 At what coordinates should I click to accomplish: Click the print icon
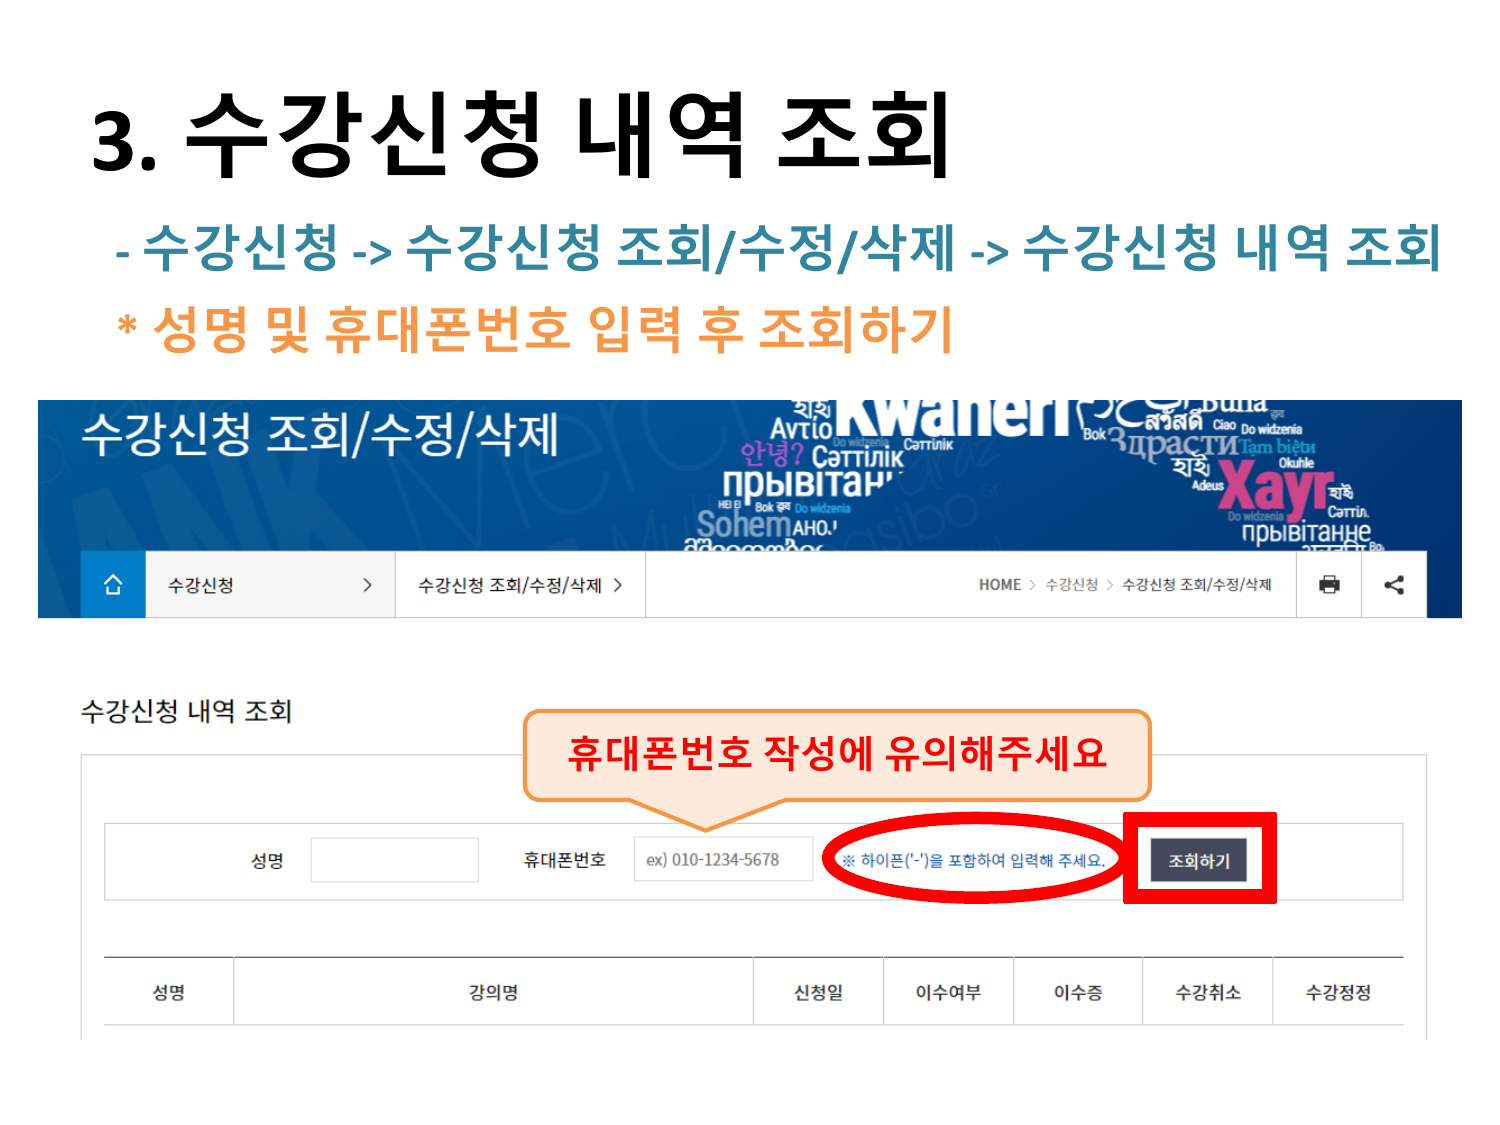click(x=1328, y=585)
